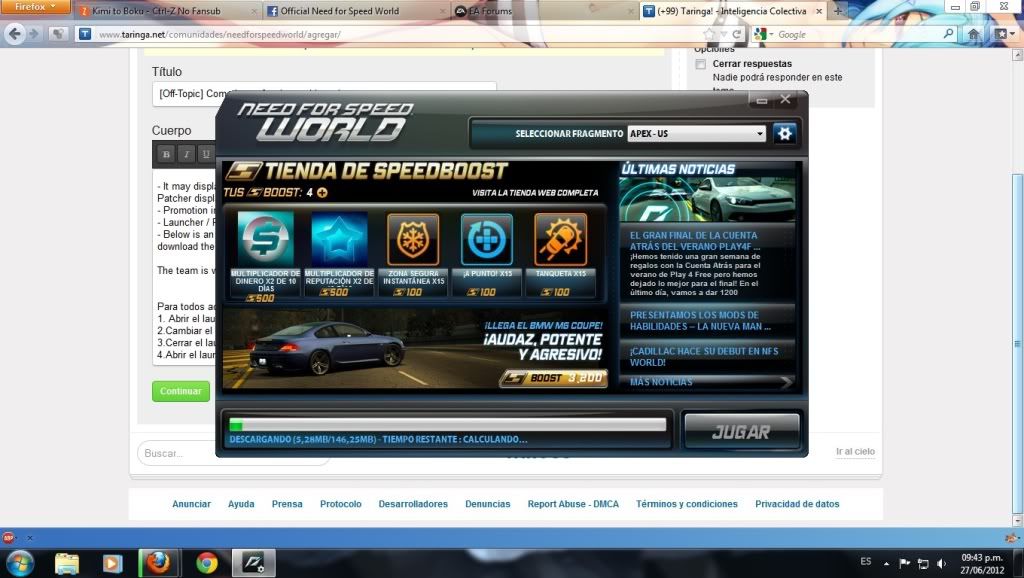Image resolution: width=1024 pixels, height=578 pixels.
Task: Reload the current Taringa page
Action: click(x=737, y=34)
